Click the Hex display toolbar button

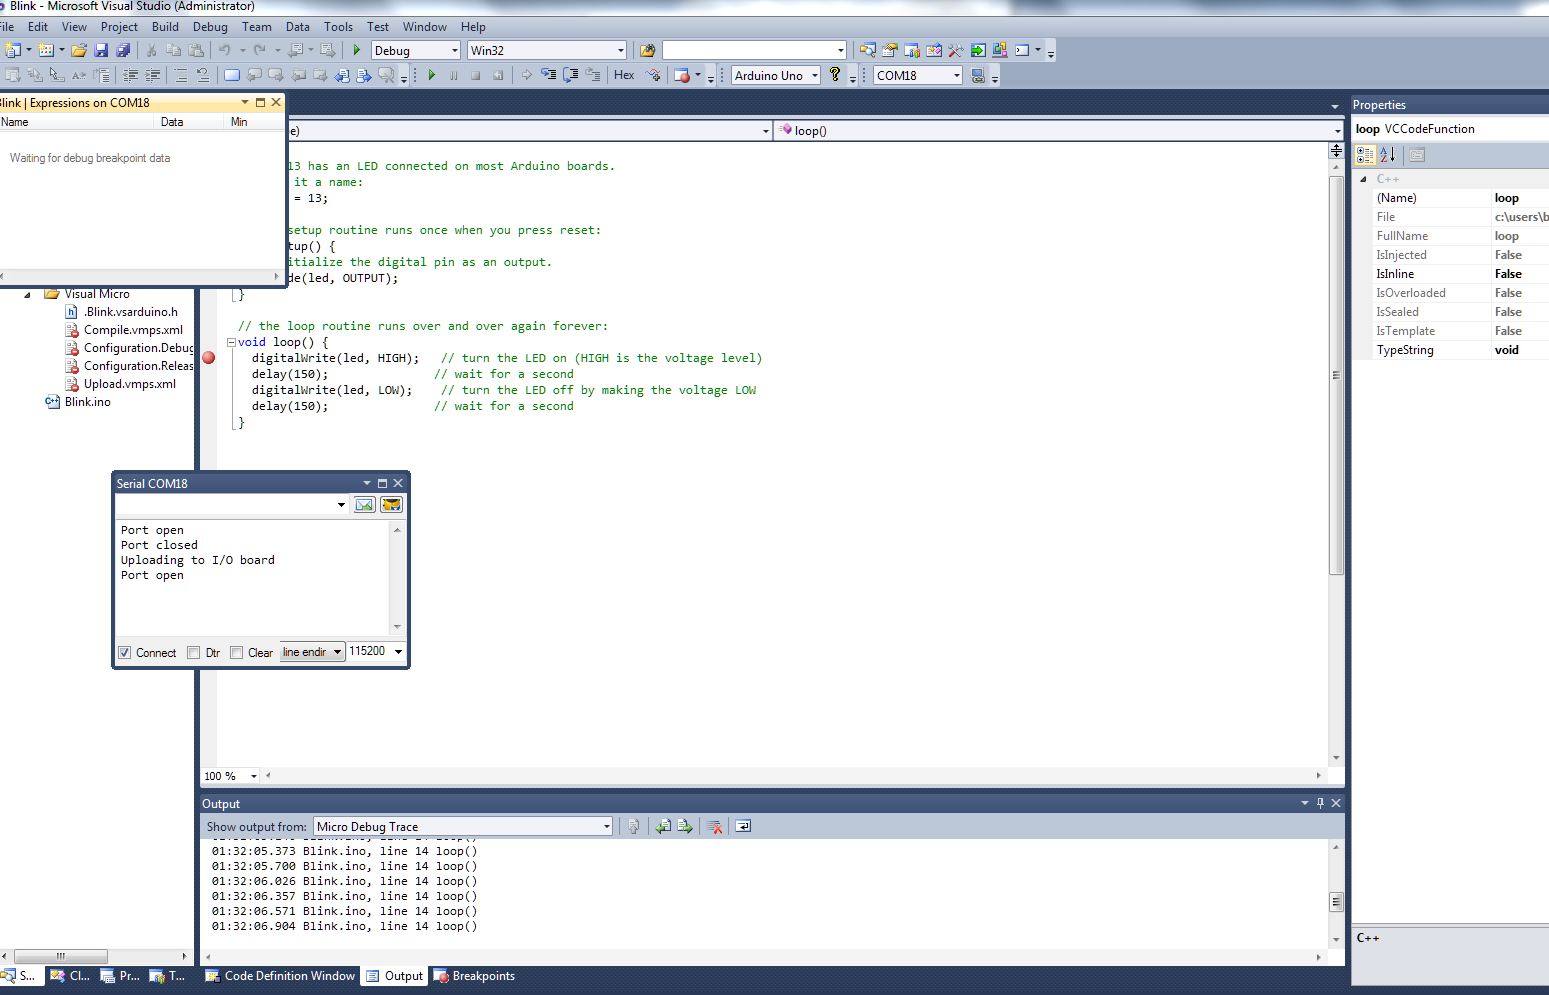click(x=624, y=75)
